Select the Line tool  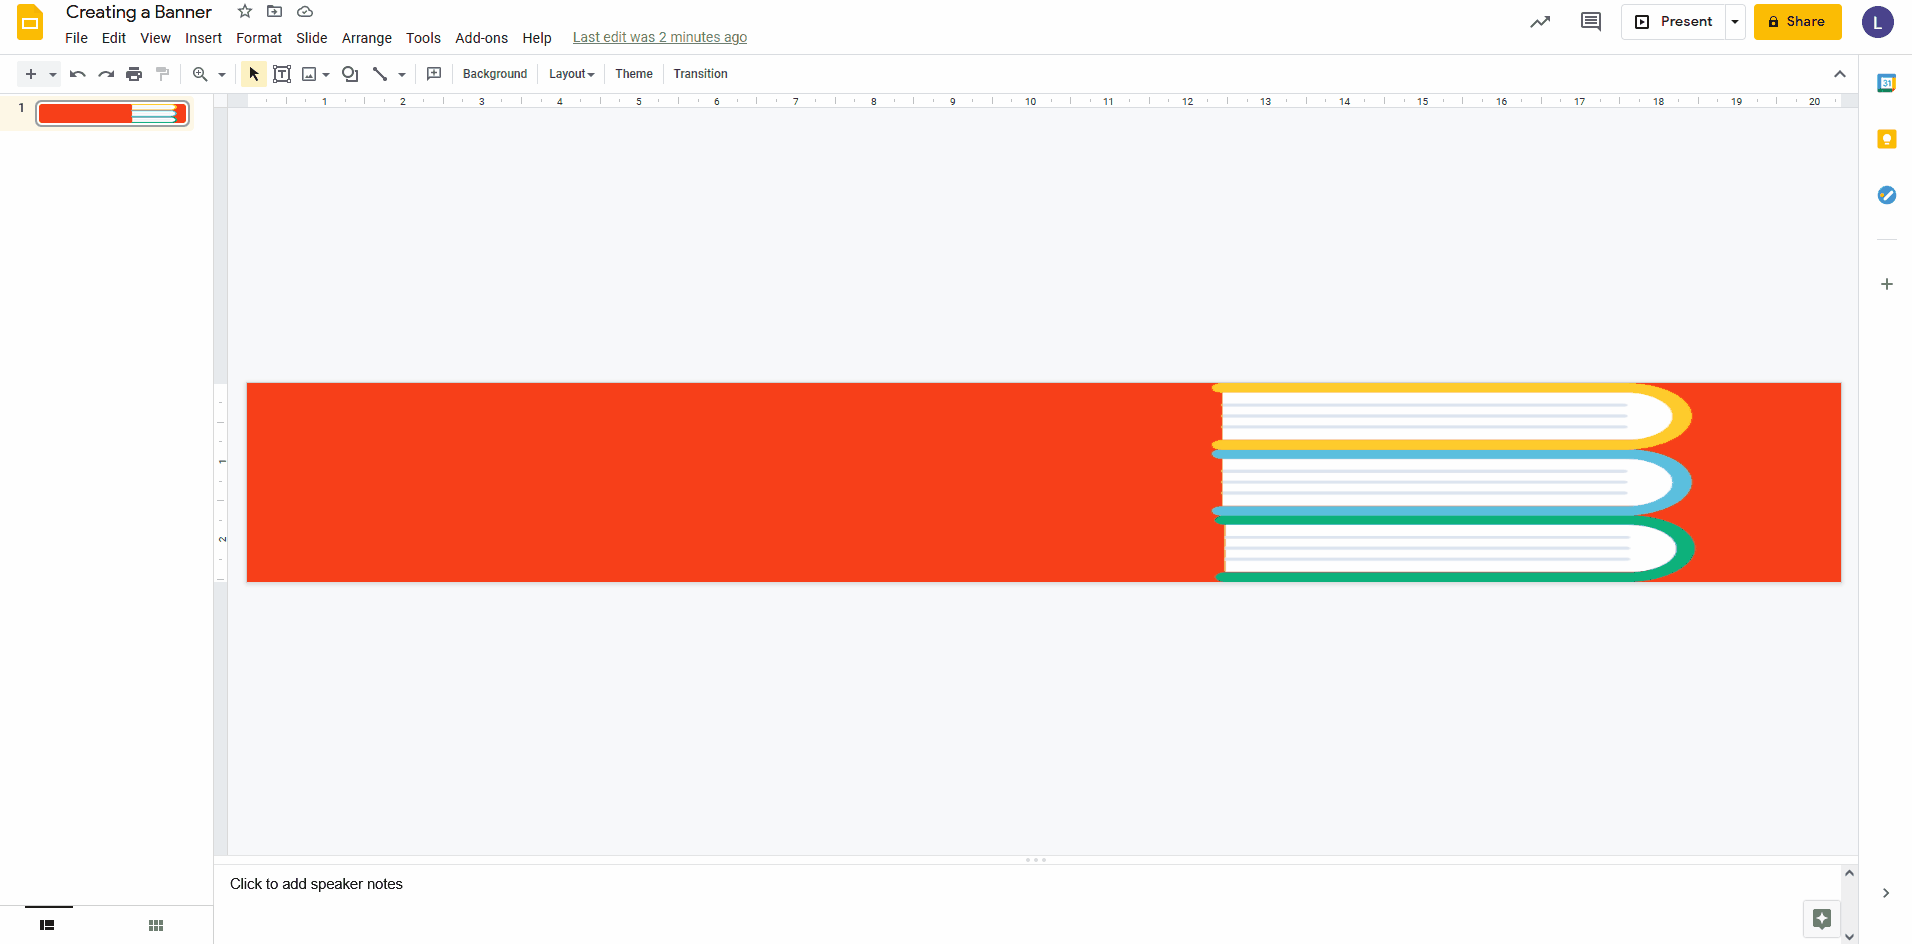click(380, 73)
